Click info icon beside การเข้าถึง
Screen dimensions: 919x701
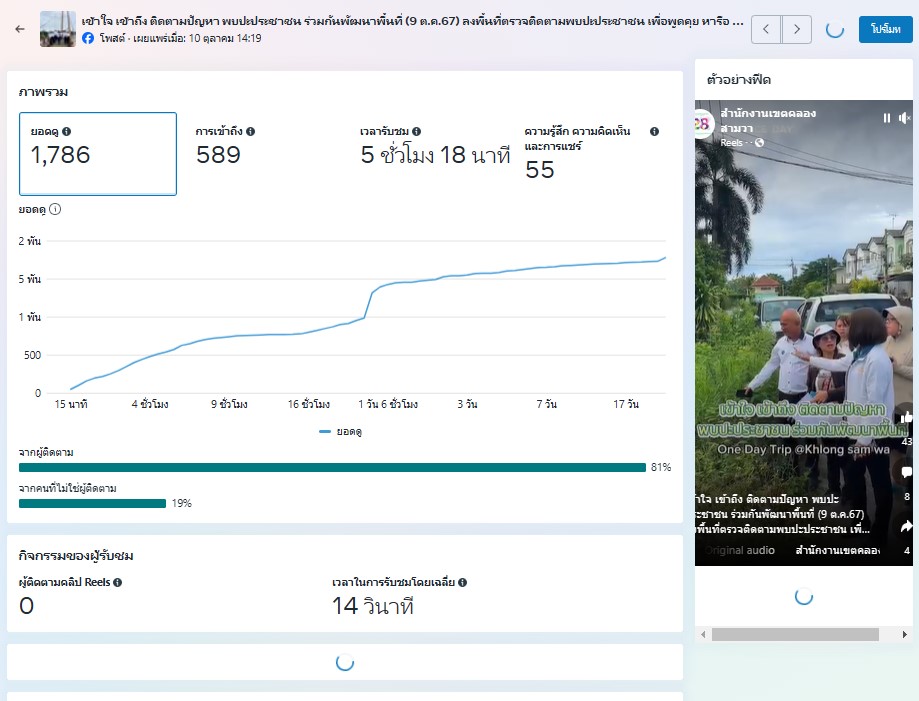tap(251, 131)
